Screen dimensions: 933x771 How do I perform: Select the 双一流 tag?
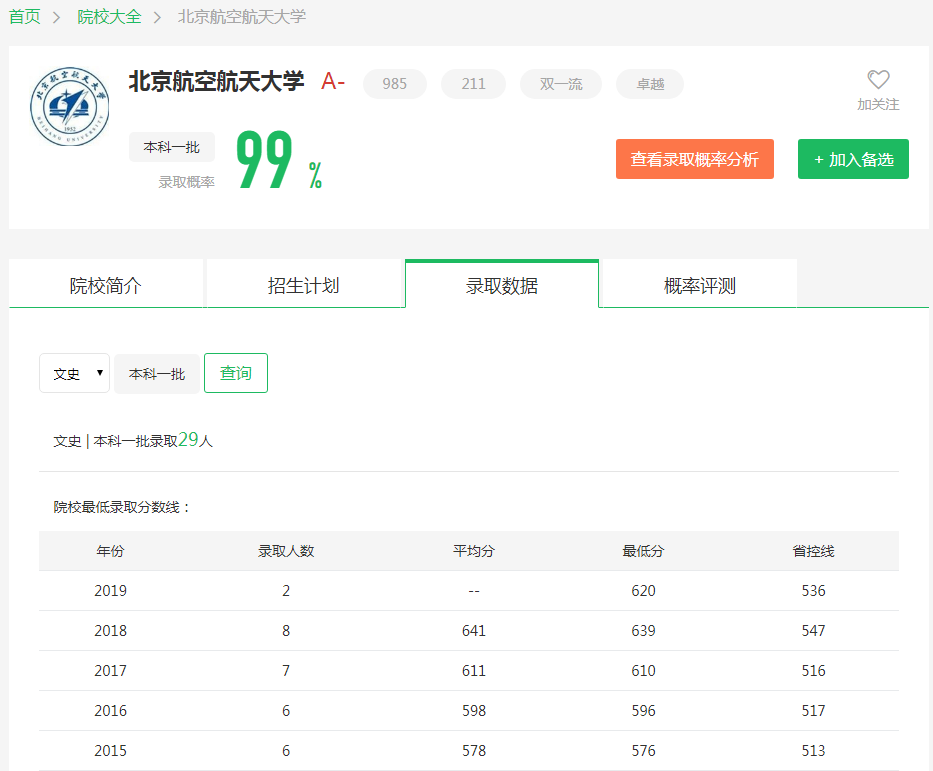click(x=561, y=84)
